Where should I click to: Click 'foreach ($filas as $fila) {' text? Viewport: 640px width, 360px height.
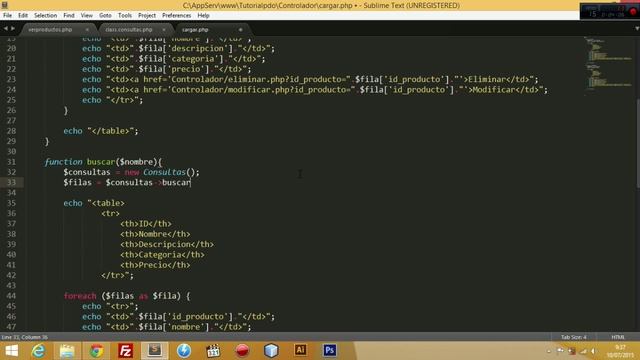127,296
